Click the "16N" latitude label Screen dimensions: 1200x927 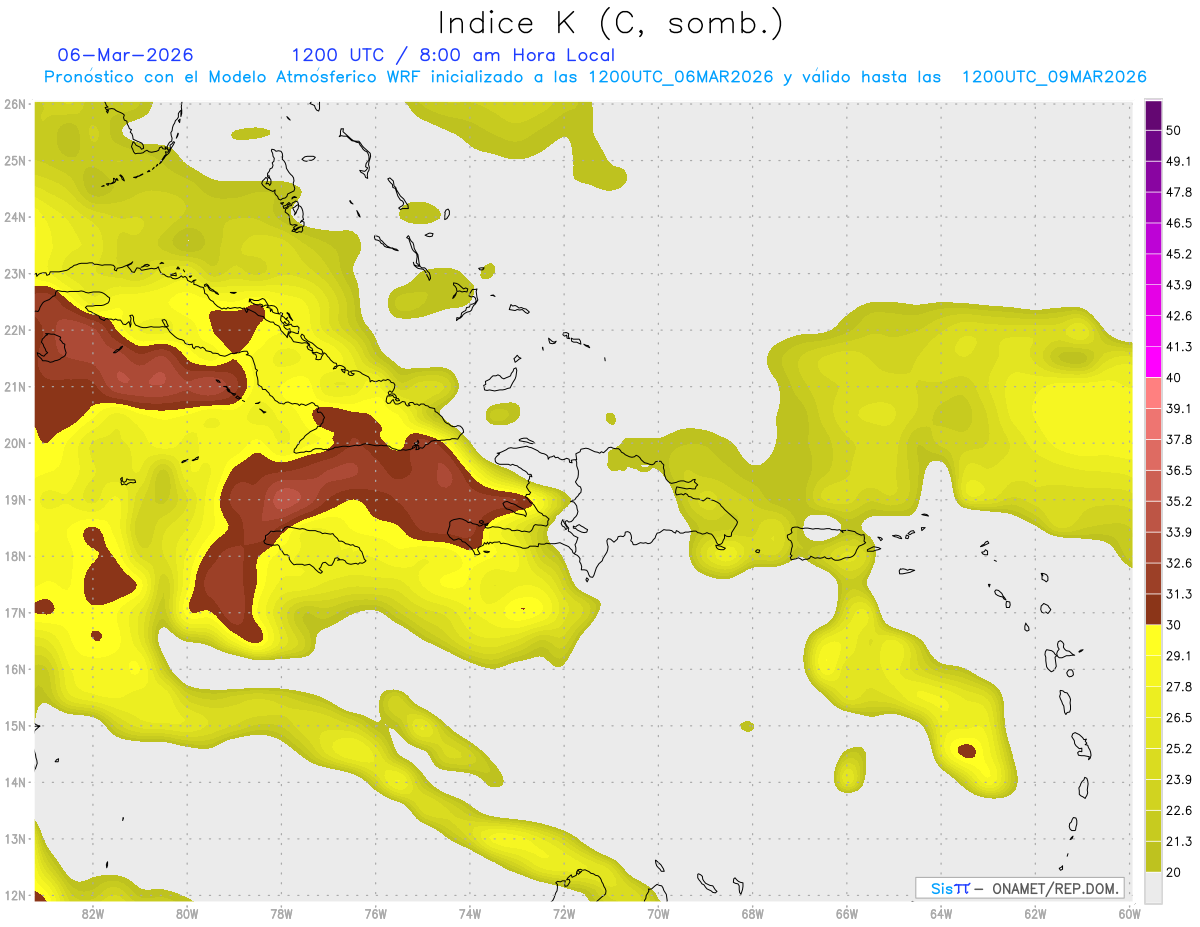[14, 669]
